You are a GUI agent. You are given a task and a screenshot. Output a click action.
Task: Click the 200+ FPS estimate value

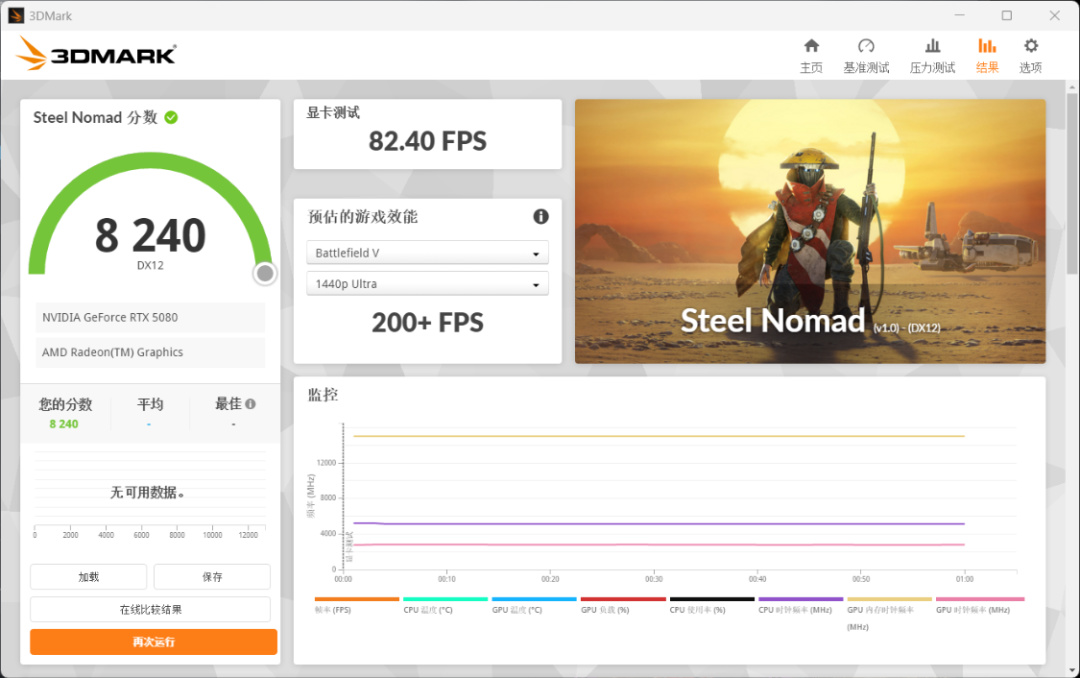pyautogui.click(x=427, y=322)
